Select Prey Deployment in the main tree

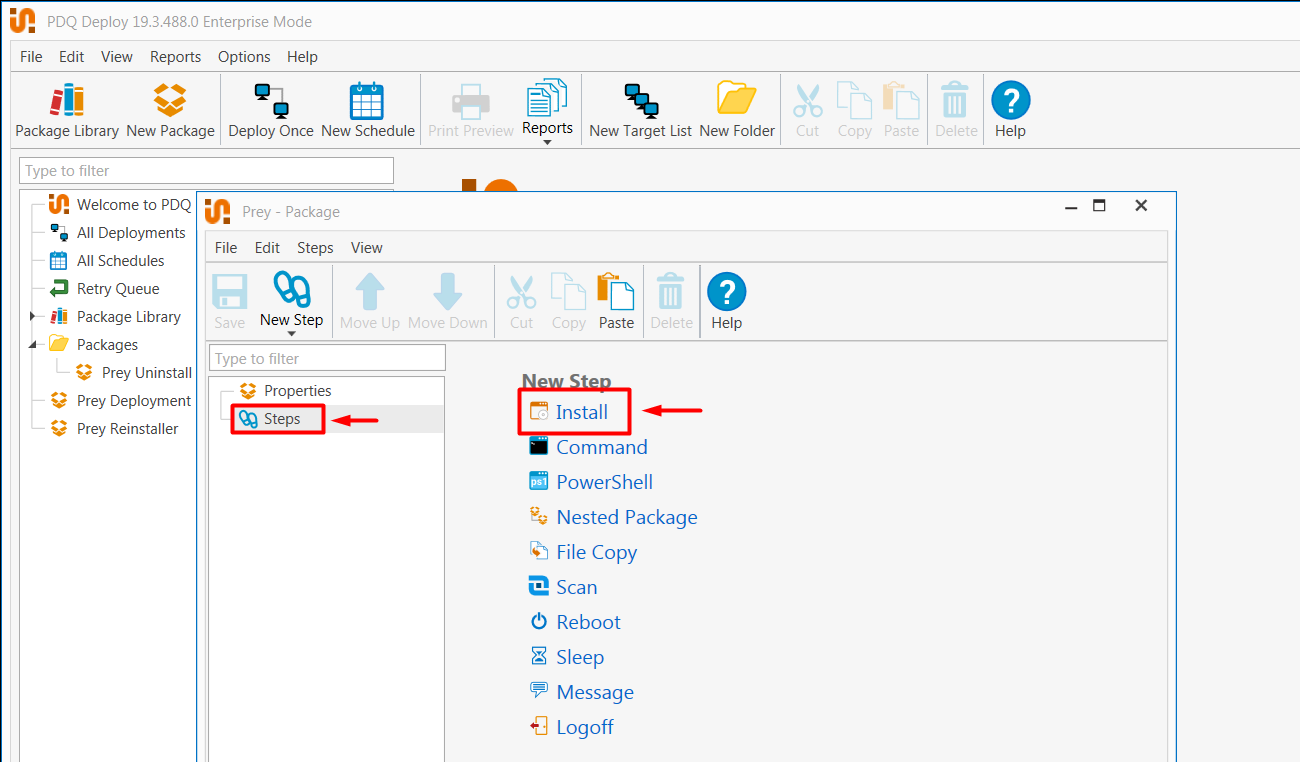click(x=133, y=401)
